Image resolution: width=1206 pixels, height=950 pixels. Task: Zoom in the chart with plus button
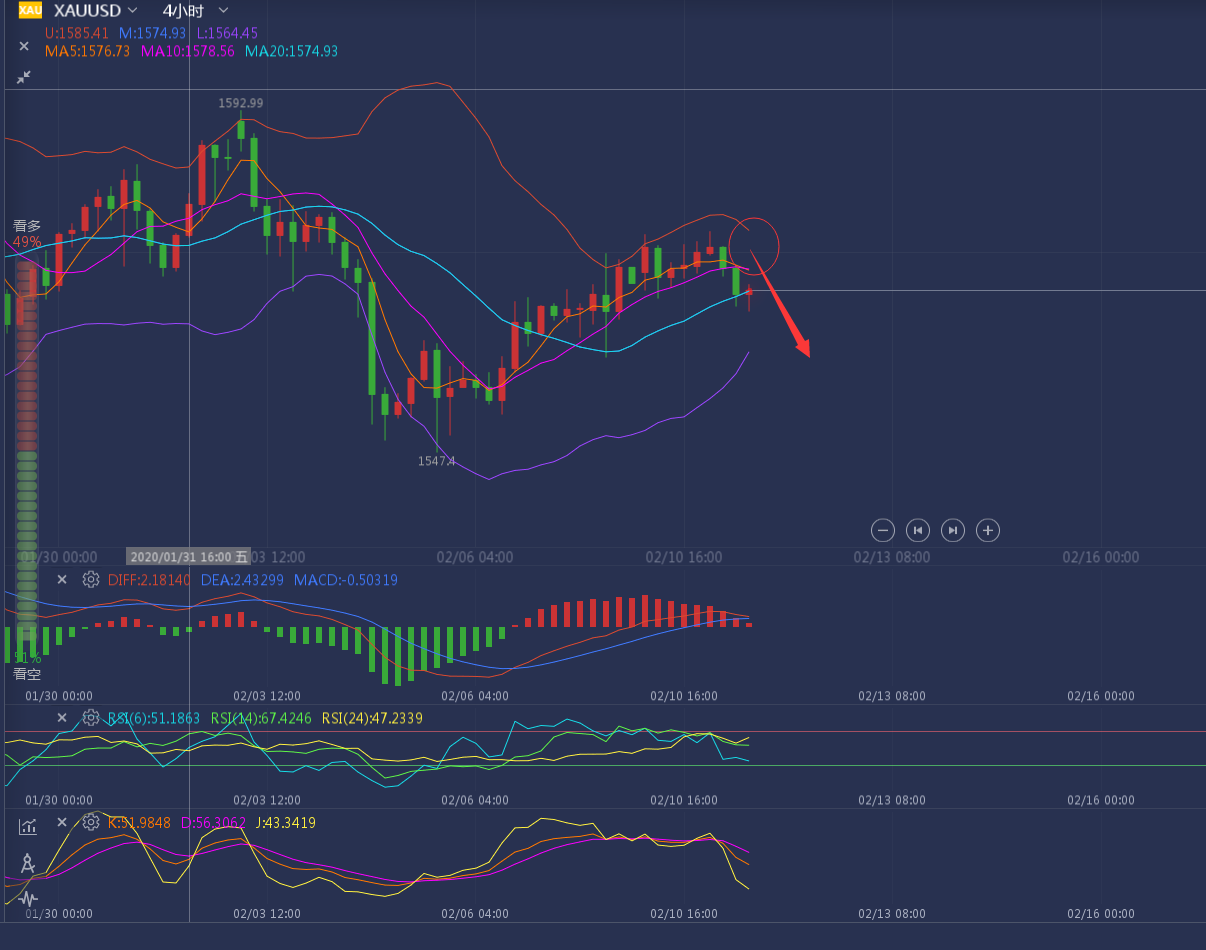(988, 530)
